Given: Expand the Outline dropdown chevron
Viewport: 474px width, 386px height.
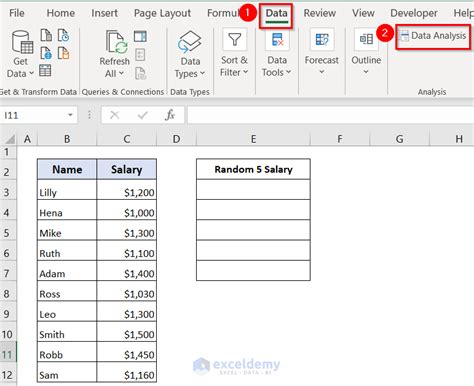Looking at the screenshot, I should tap(366, 72).
